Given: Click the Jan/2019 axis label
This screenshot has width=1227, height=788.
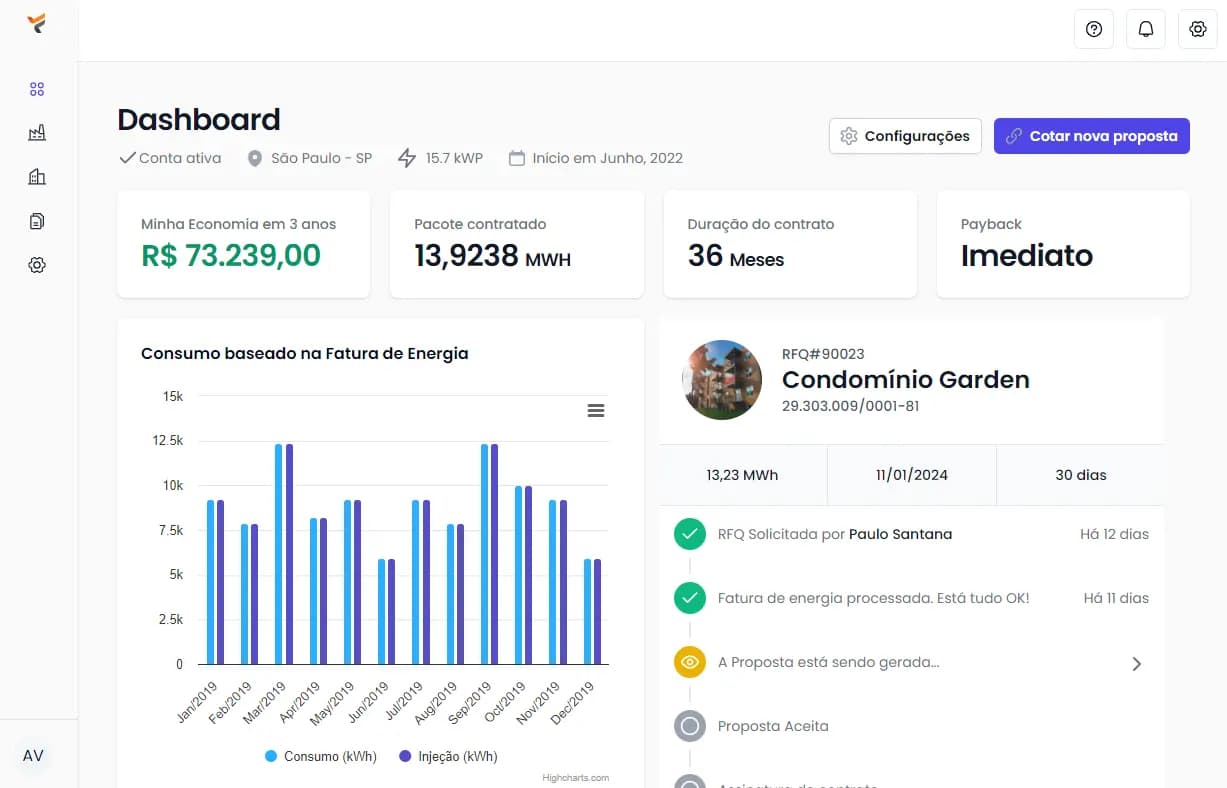Looking at the screenshot, I should [x=196, y=704].
